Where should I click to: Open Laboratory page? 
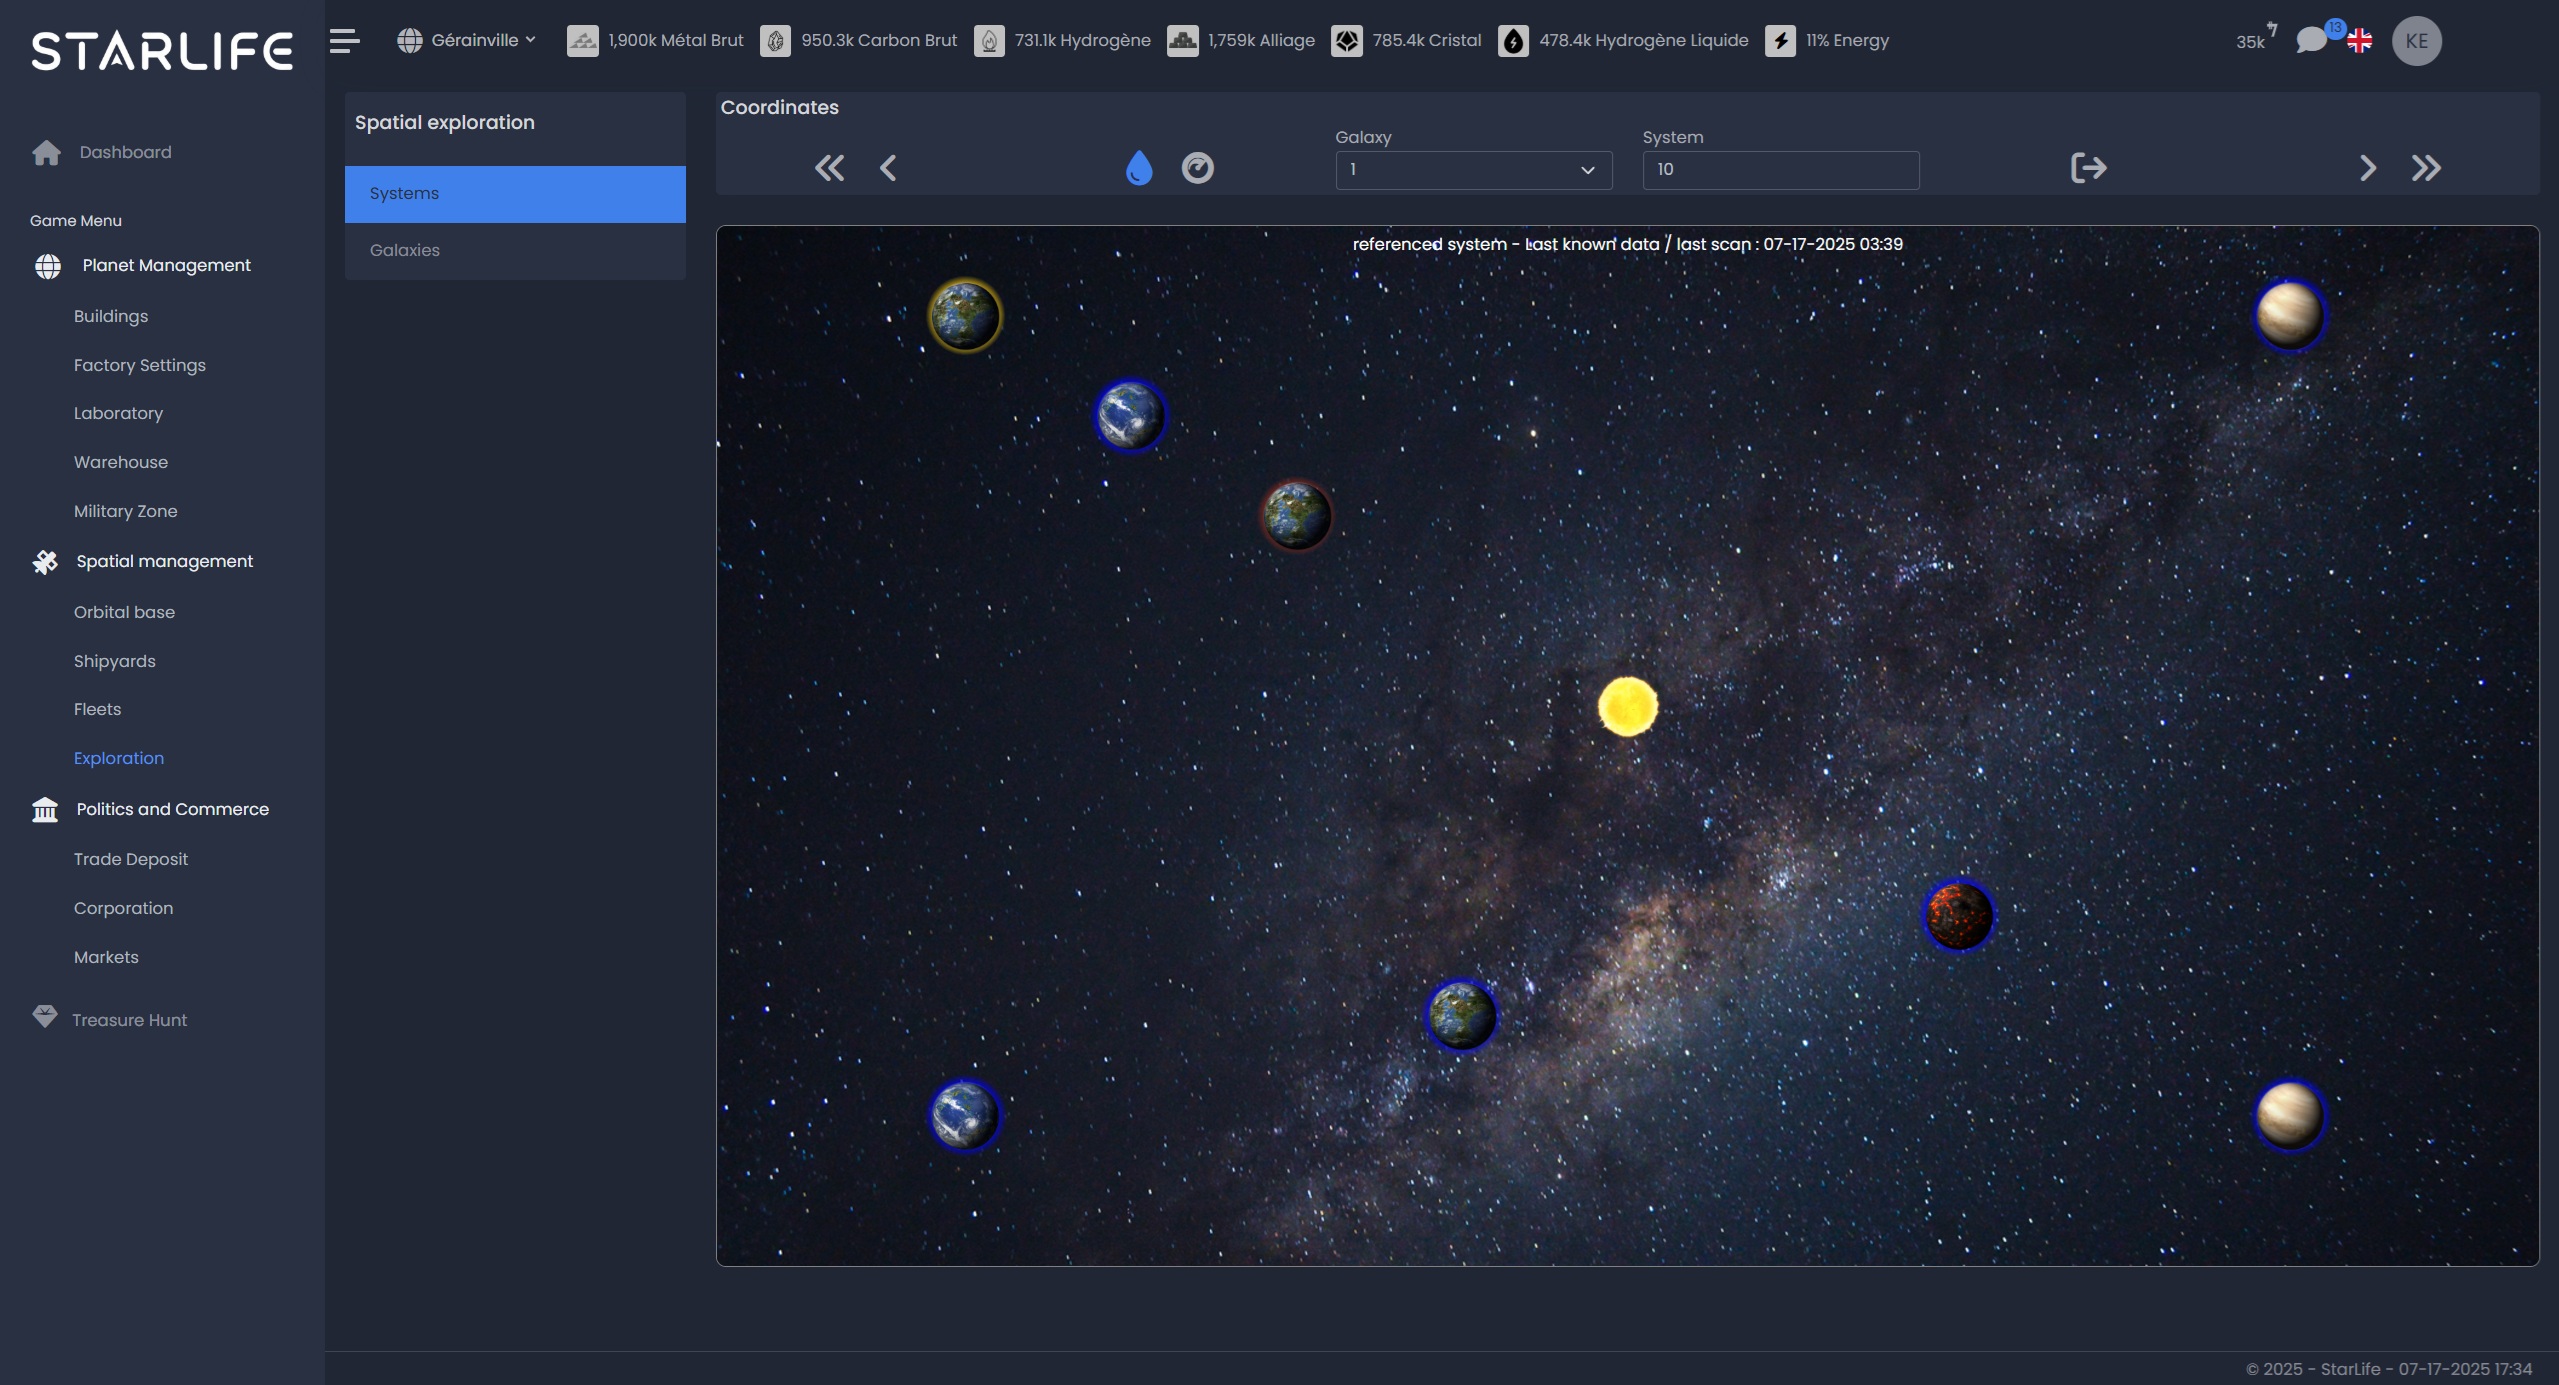(x=118, y=413)
